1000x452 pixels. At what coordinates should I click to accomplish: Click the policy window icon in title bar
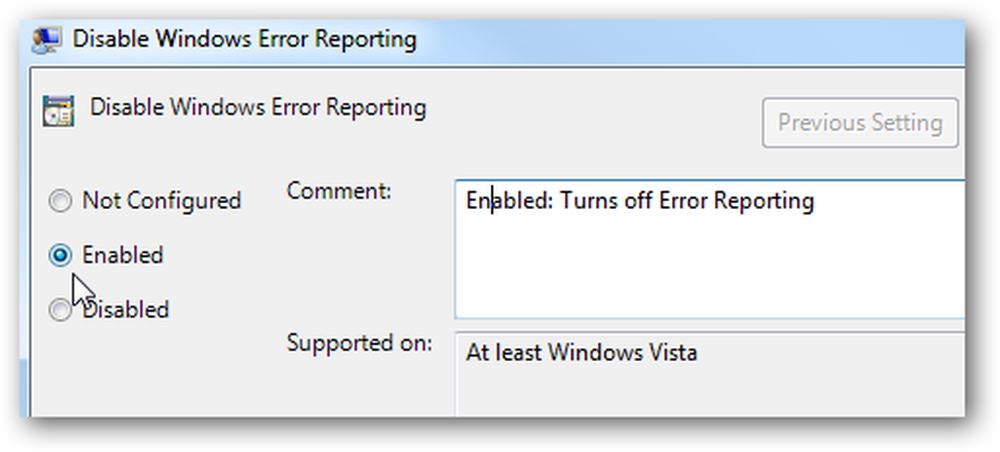[47, 40]
